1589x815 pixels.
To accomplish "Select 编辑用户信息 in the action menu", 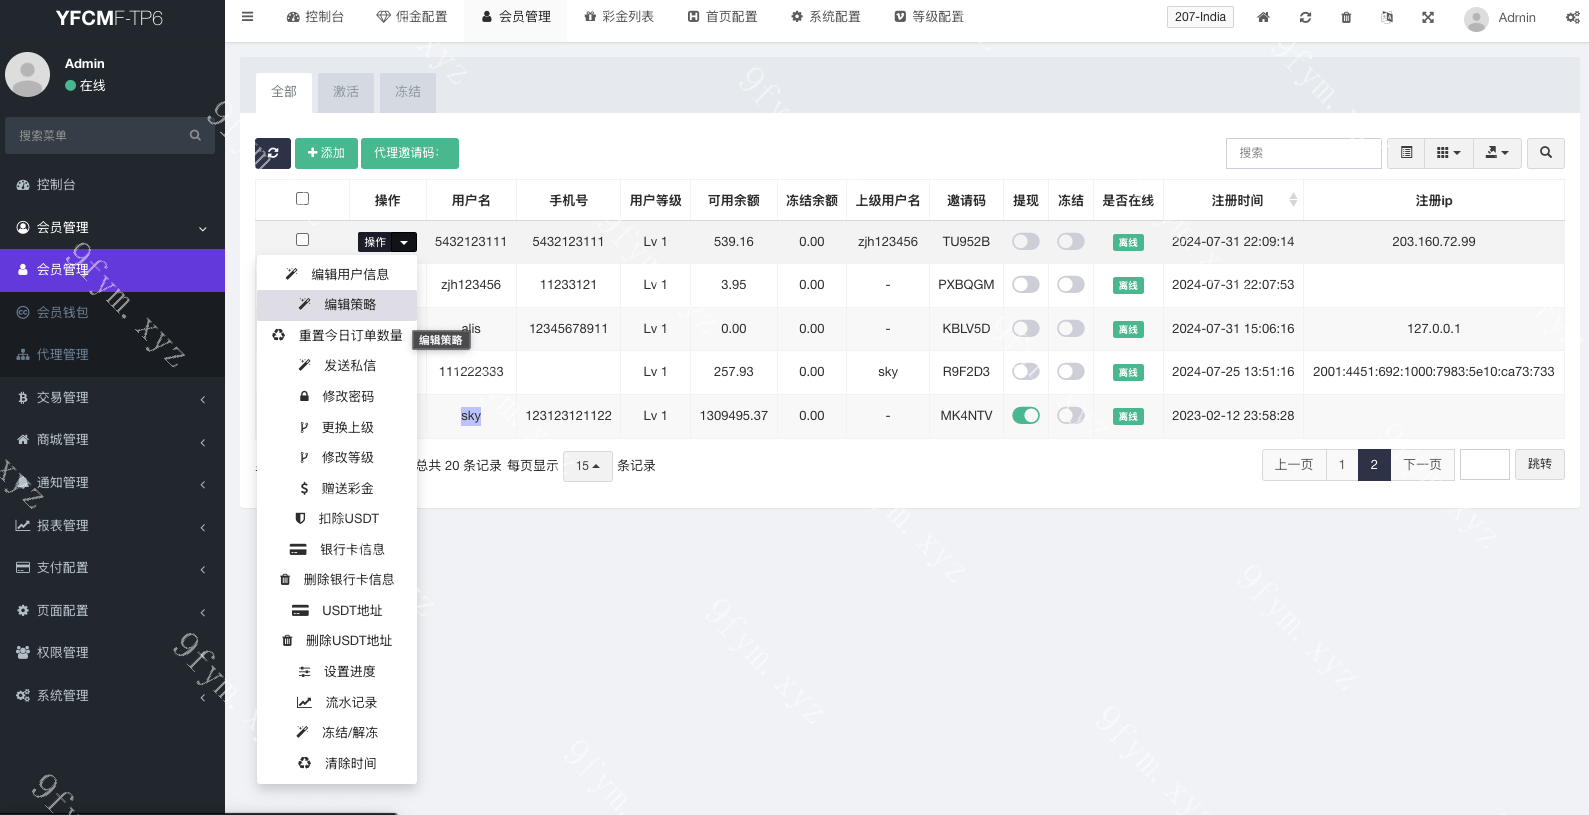I will 337,274.
